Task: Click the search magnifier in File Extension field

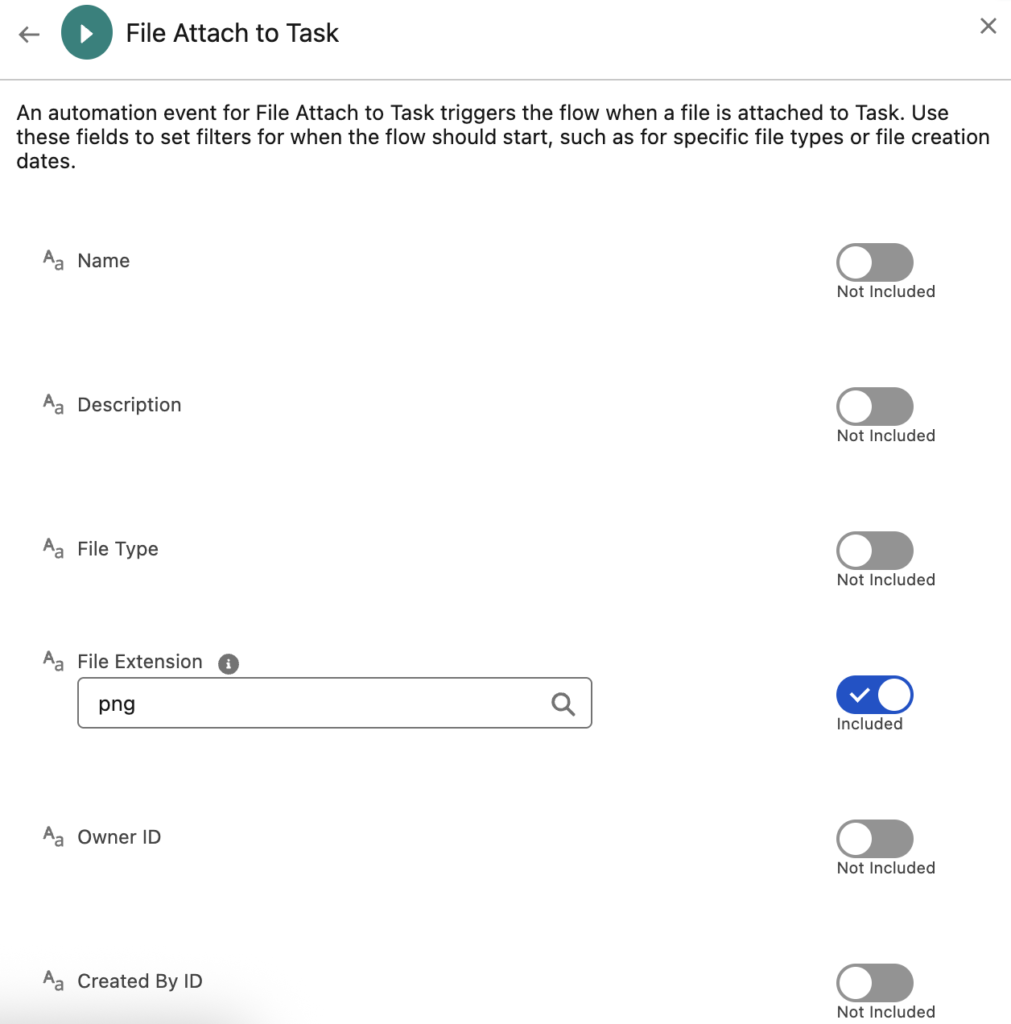Action: [563, 704]
